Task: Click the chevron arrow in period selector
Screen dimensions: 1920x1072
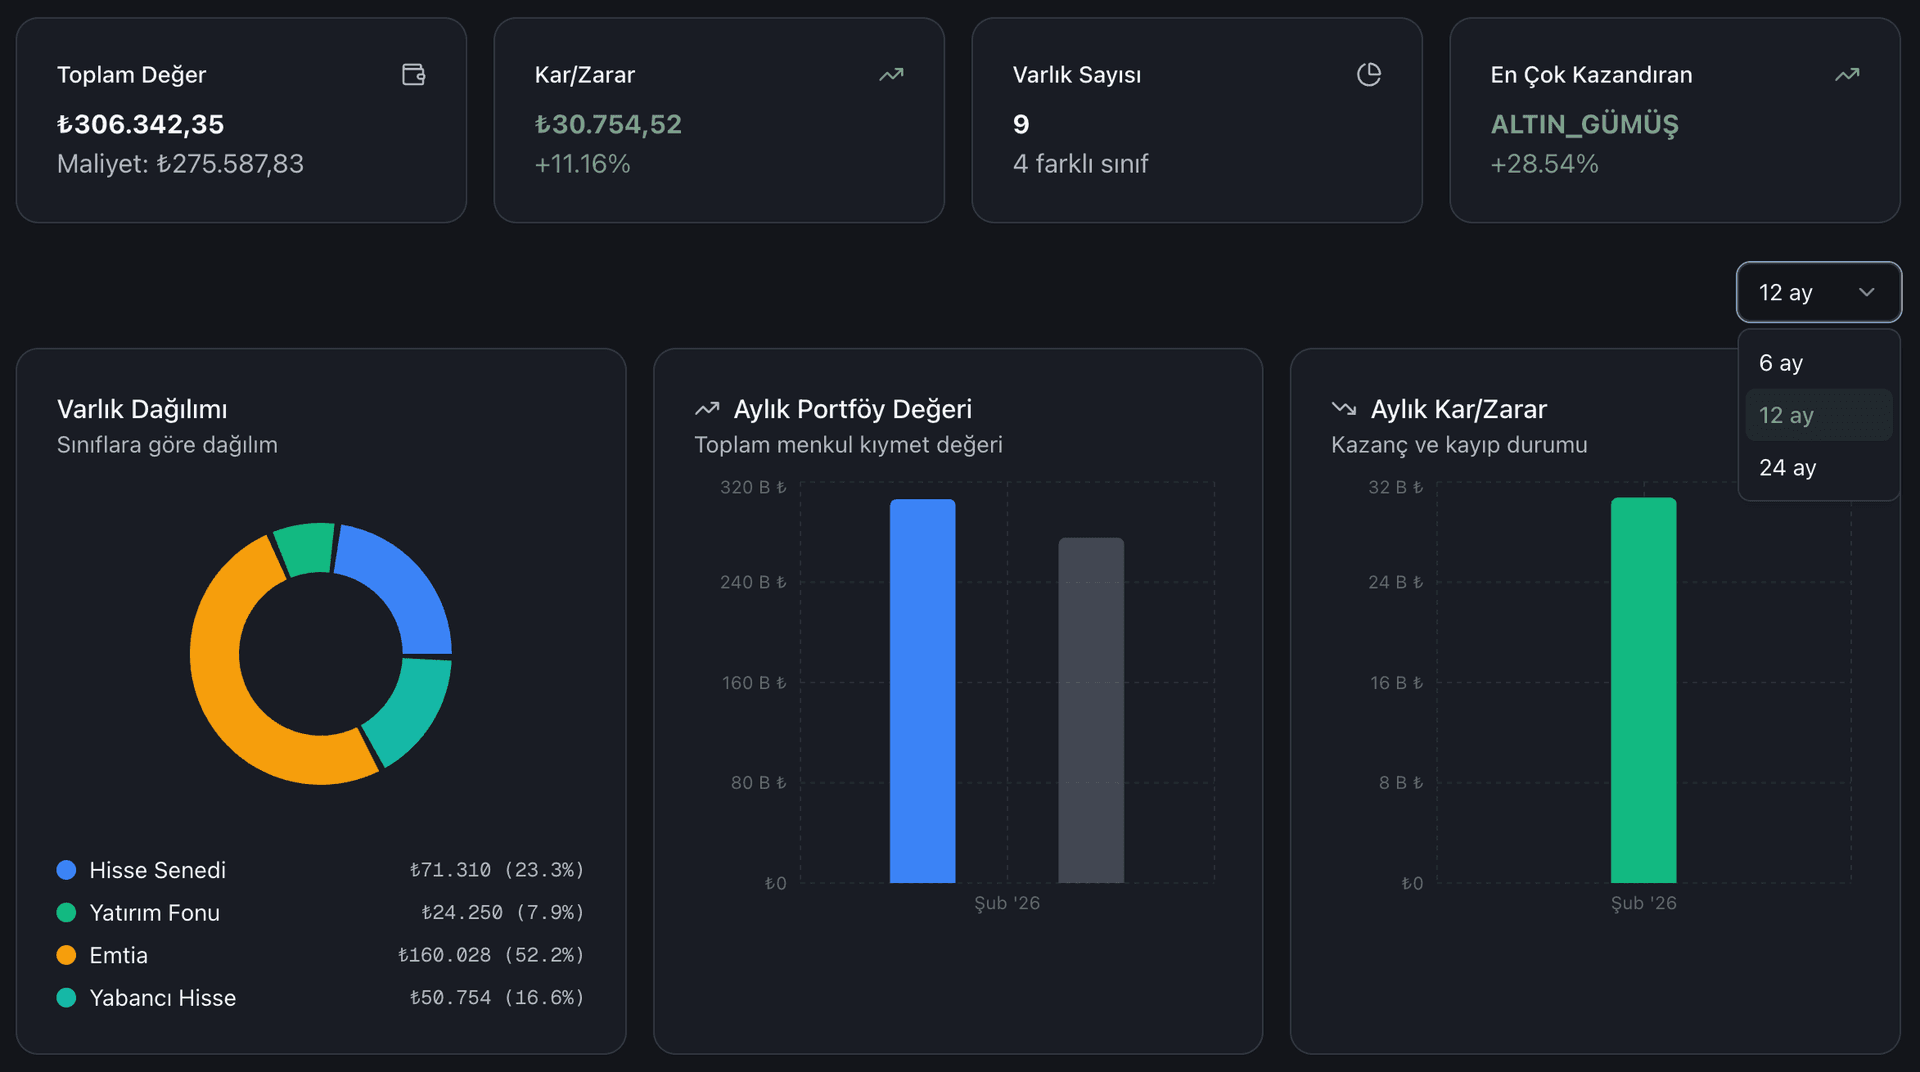Action: [x=1866, y=293]
